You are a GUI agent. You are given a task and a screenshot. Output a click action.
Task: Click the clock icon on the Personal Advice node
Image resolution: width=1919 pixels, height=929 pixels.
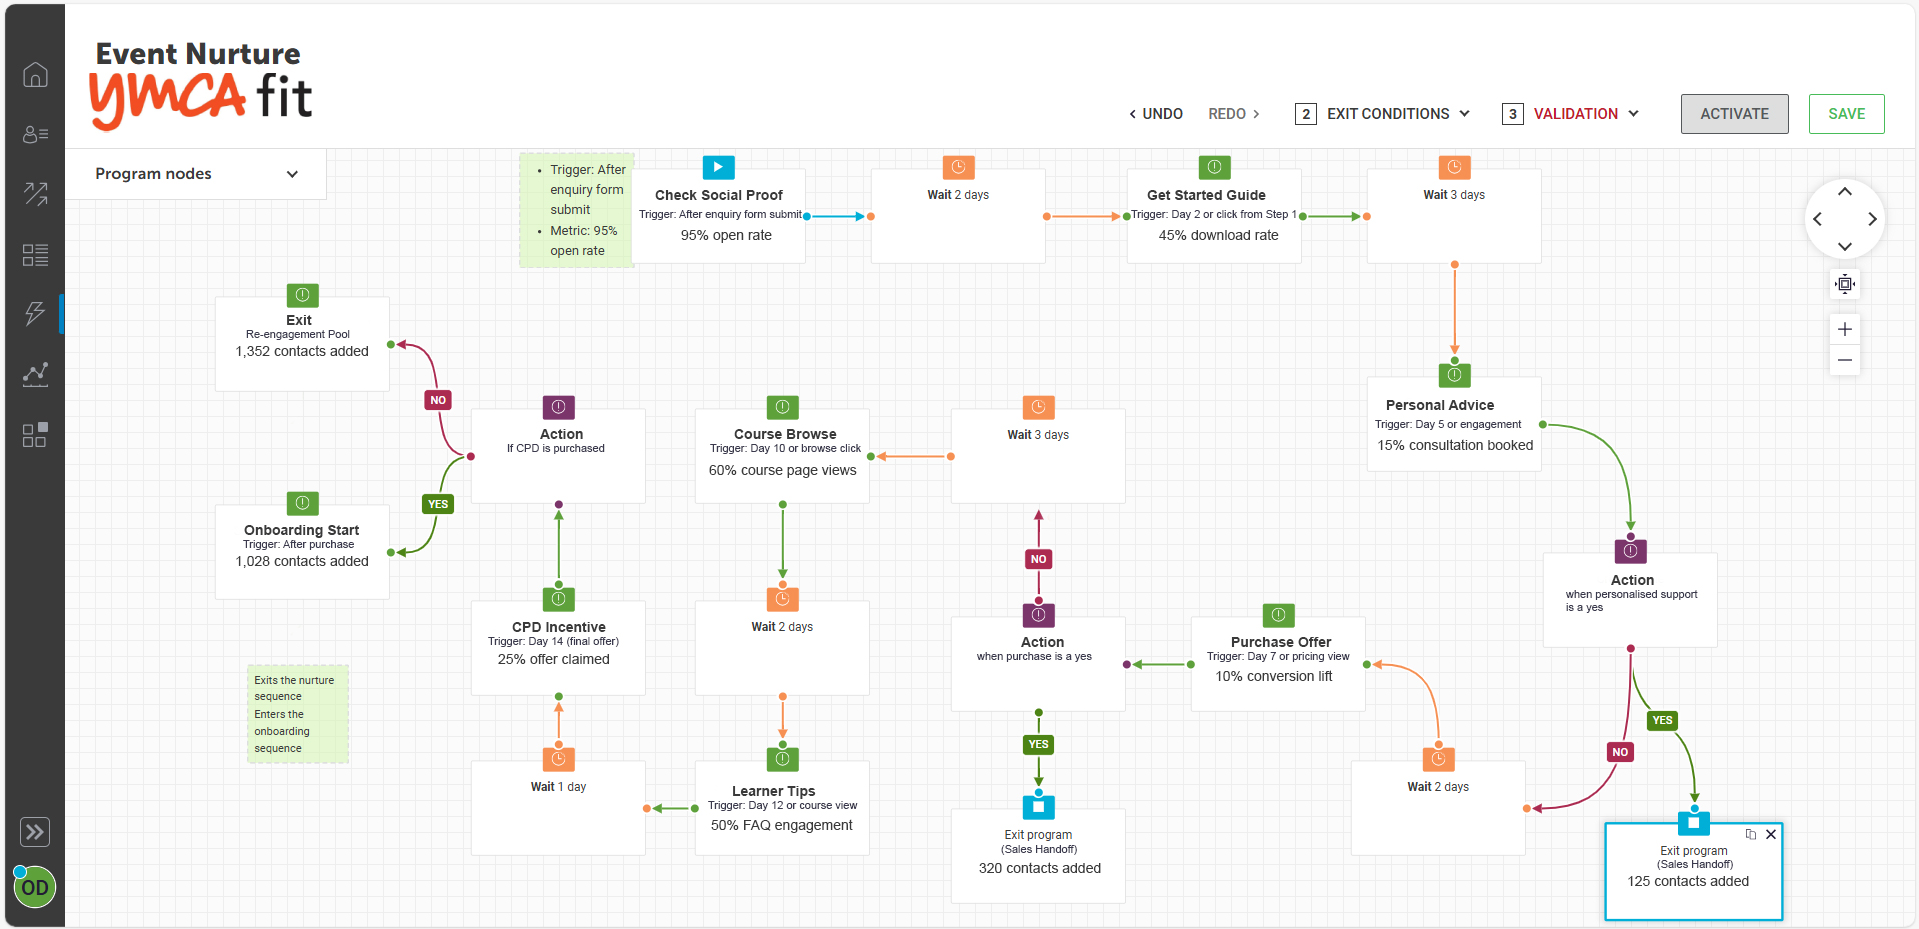(x=1454, y=375)
